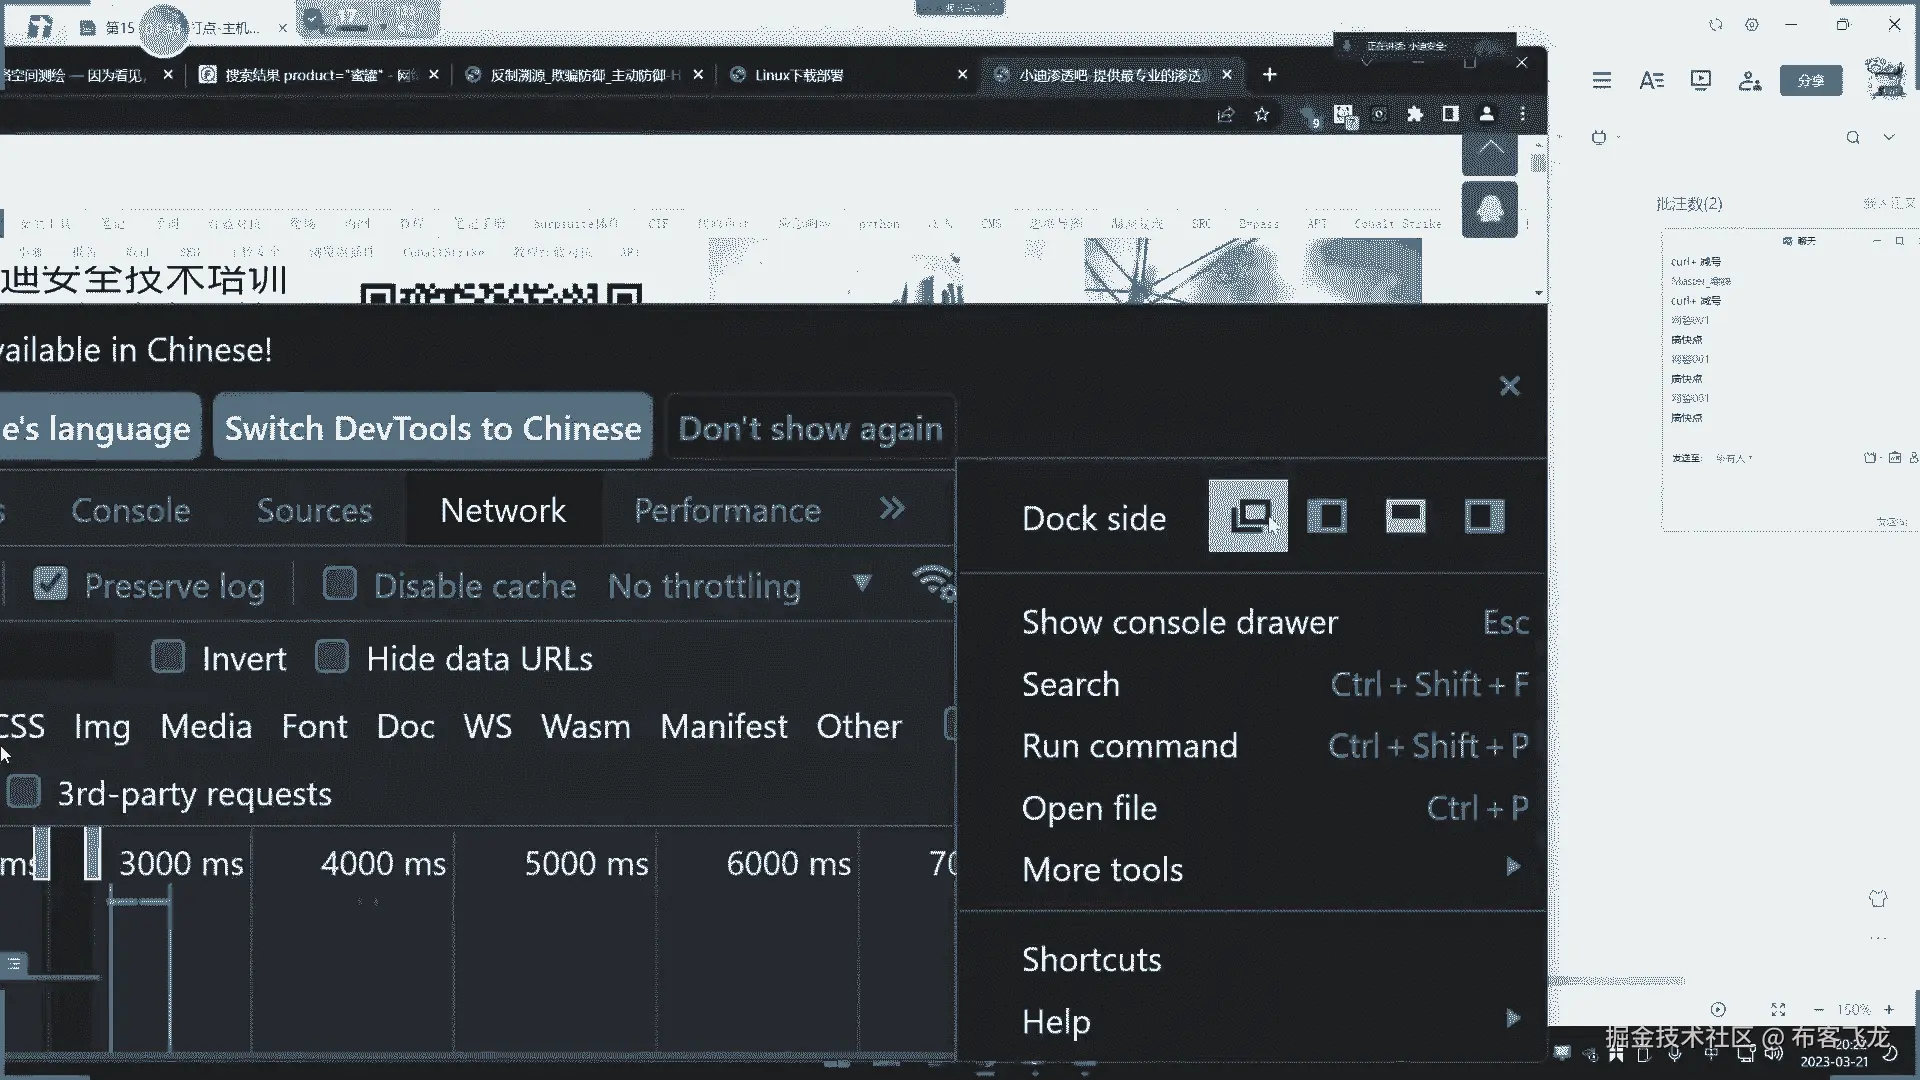Viewport: 1920px width, 1080px height.
Task: Toggle the Preserve log checkbox
Action: (50, 585)
